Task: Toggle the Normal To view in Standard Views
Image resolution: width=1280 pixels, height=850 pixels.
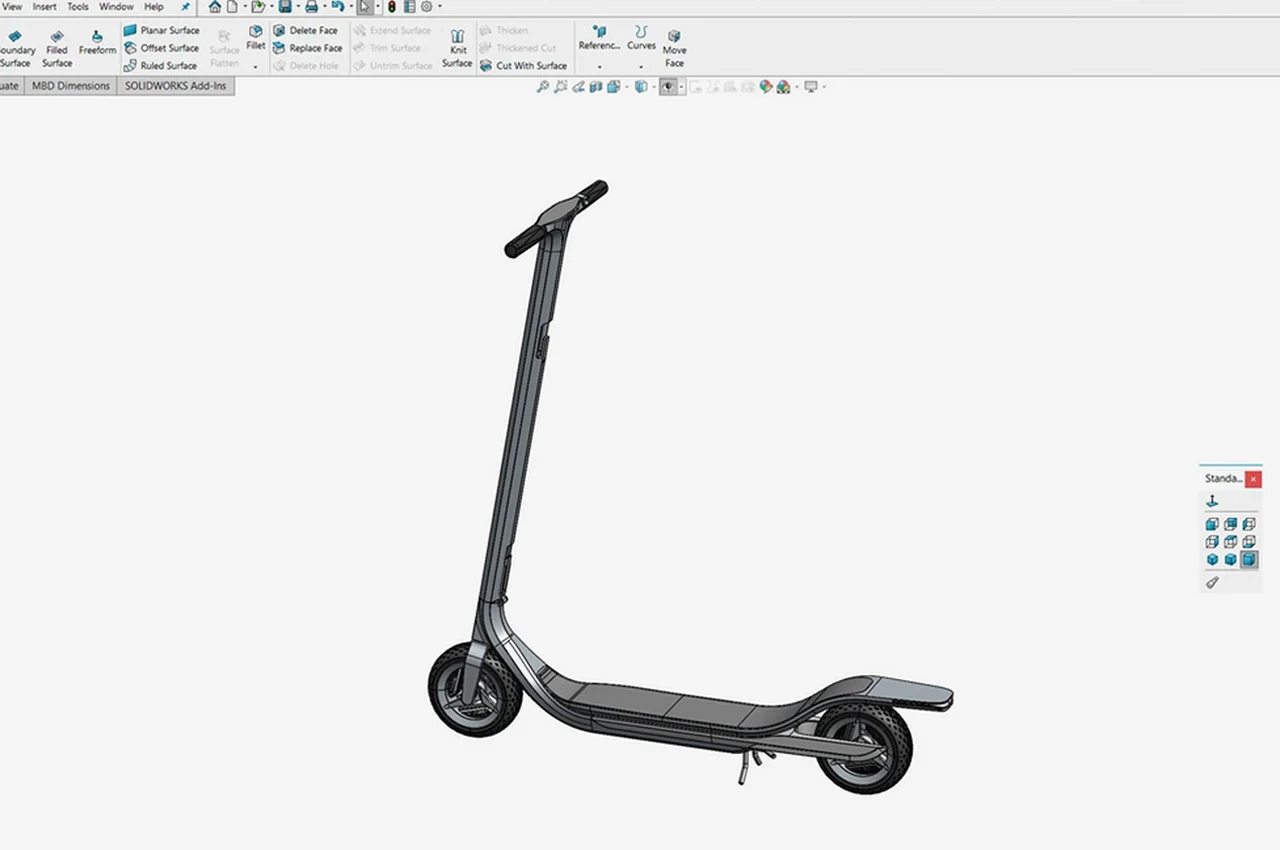Action: coord(1212,501)
